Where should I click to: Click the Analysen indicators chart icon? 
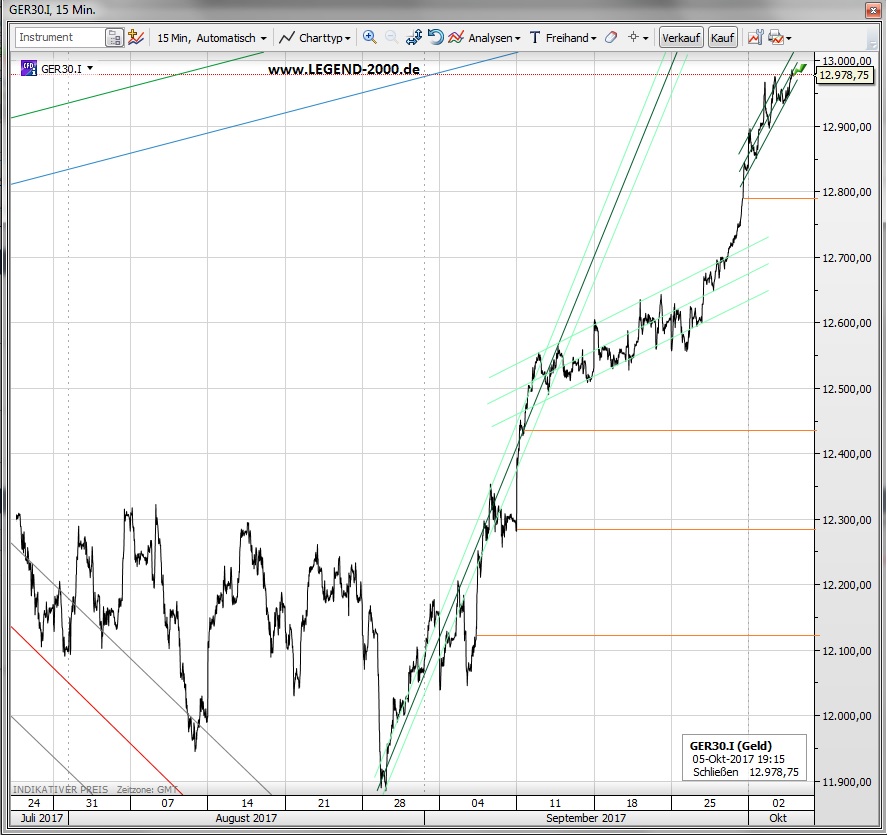pyautogui.click(x=456, y=37)
